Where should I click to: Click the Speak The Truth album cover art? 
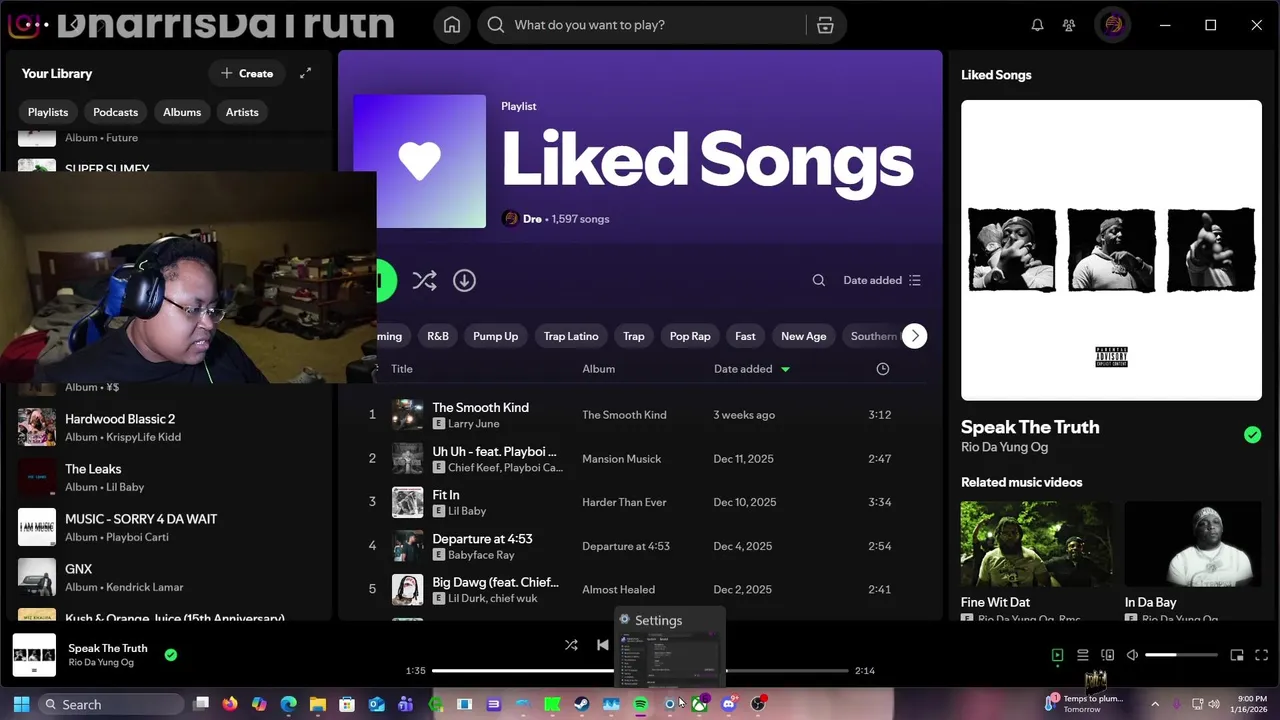[1111, 250]
